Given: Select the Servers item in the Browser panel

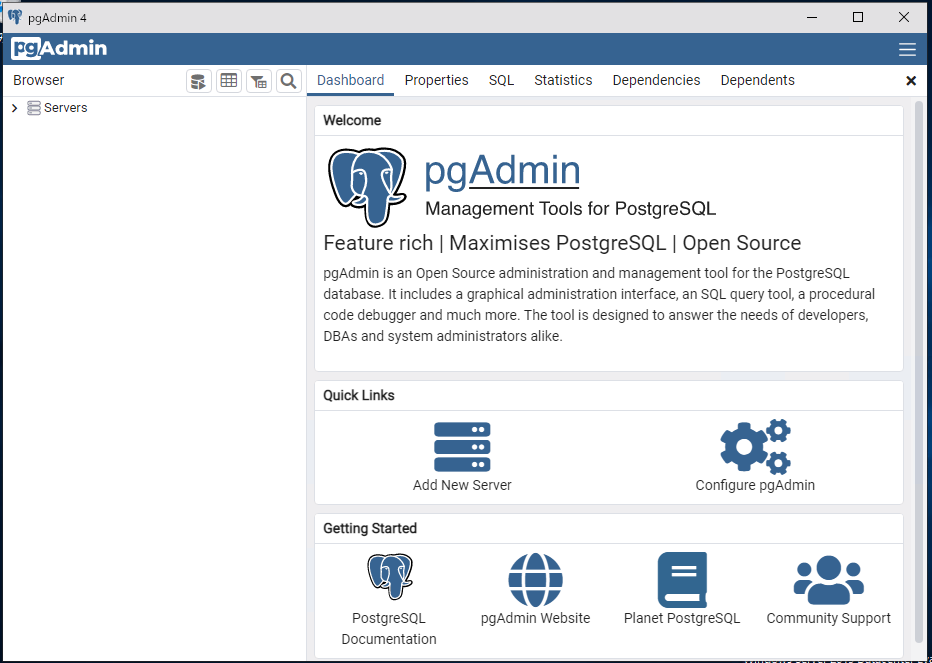Looking at the screenshot, I should pos(64,107).
